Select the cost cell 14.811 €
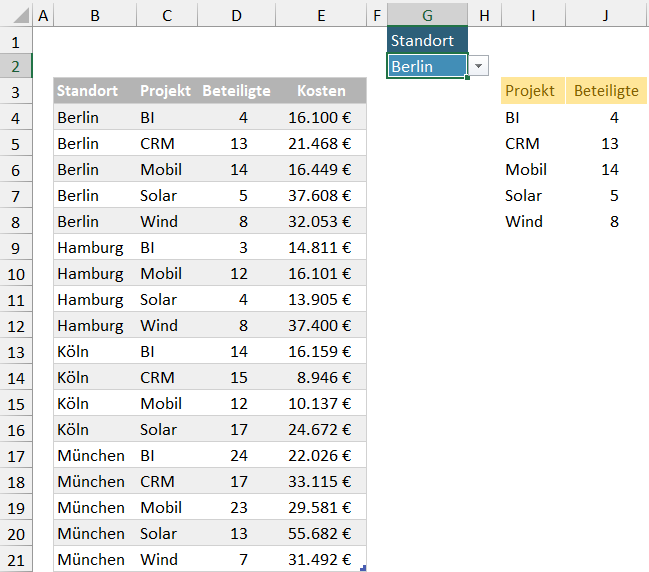Viewport: 649px width, 572px height. pos(321,248)
